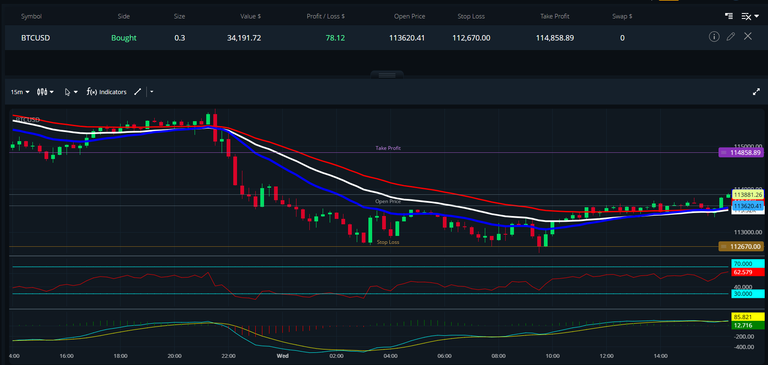Click the yellow 113881.26 current price tag
Viewport: 768px width, 365px height.
coord(747,195)
